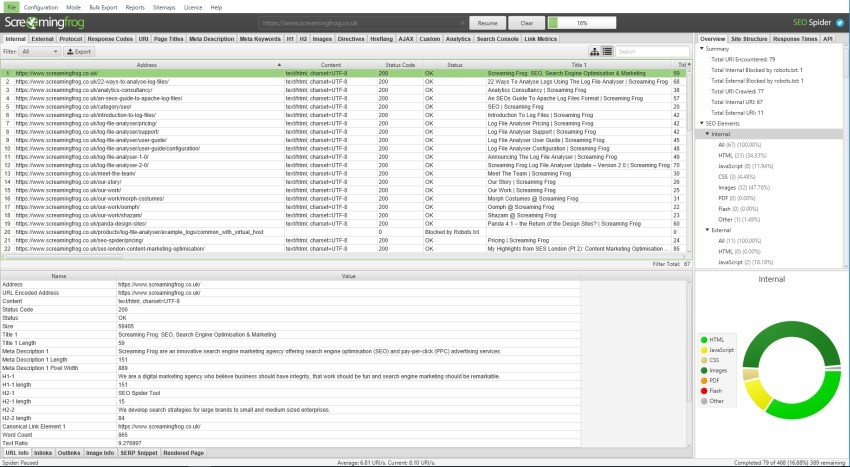Collapse the Summary section
The image size is (850, 467).
[701, 49]
